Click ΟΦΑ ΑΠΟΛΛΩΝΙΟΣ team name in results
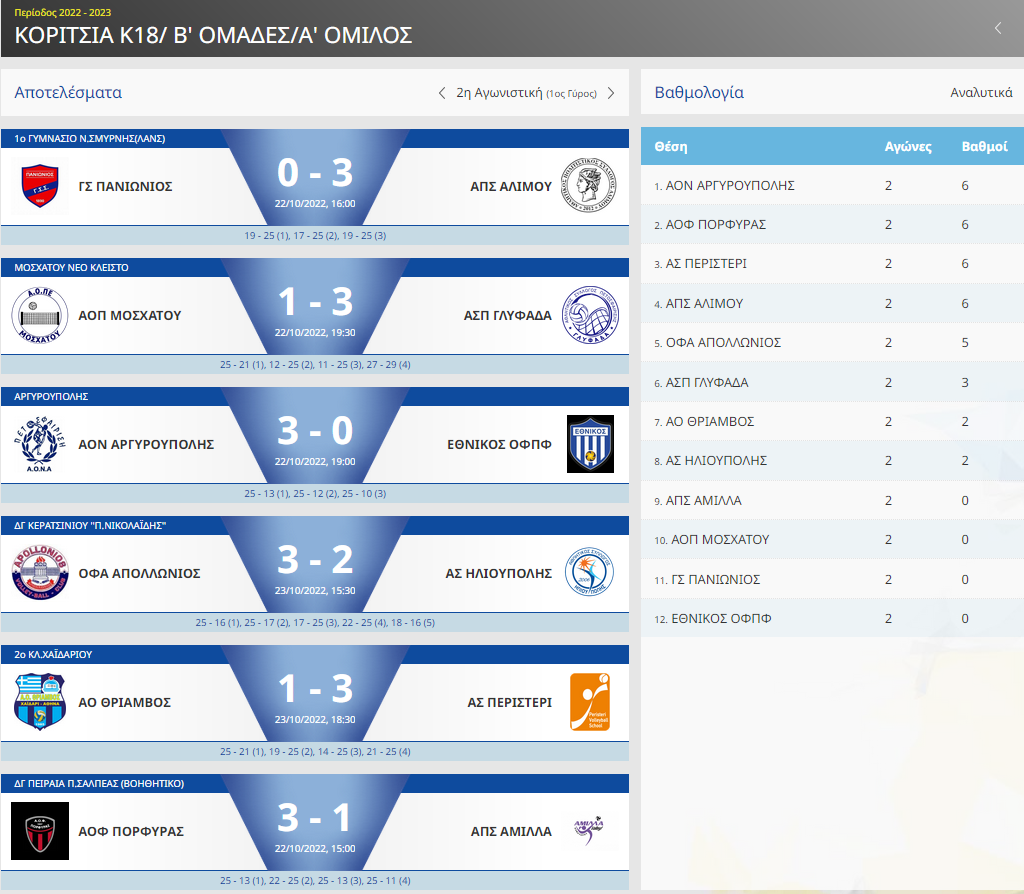 pos(139,573)
